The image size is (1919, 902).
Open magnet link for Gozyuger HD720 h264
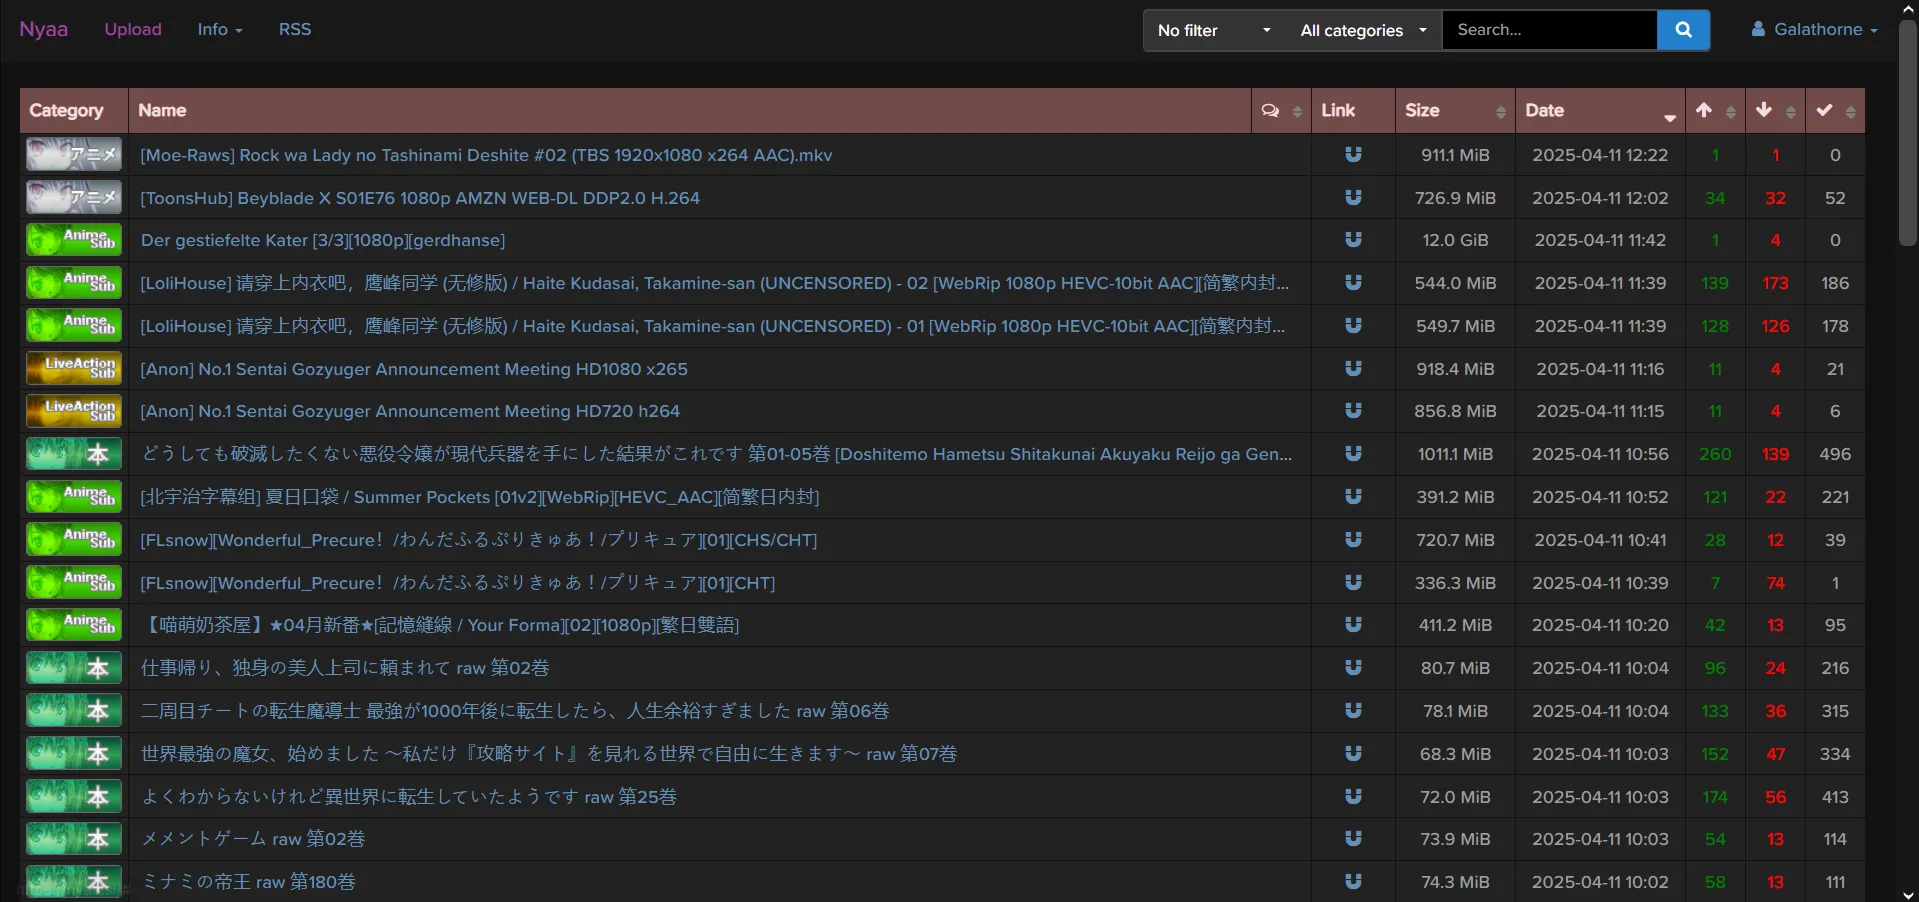pos(1353,411)
